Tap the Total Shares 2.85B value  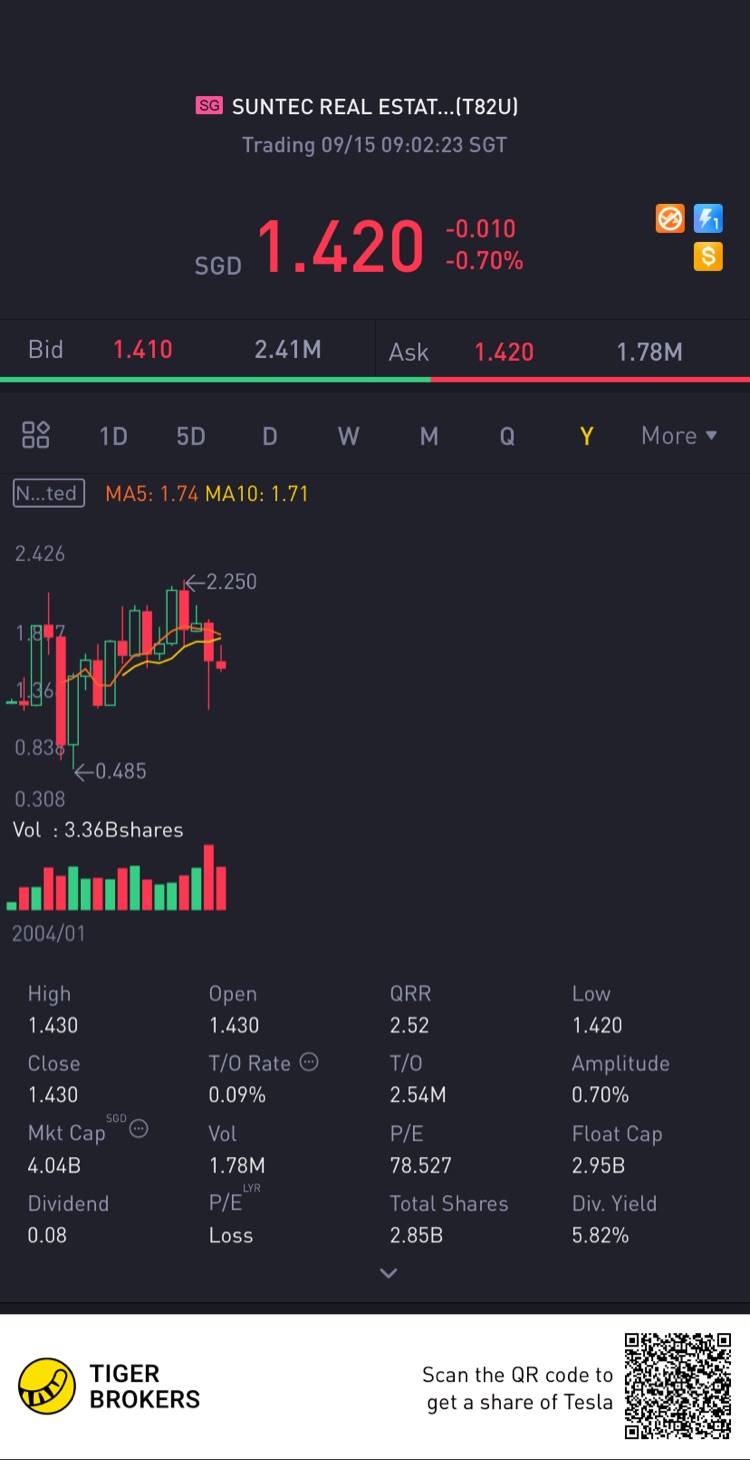click(x=416, y=1235)
